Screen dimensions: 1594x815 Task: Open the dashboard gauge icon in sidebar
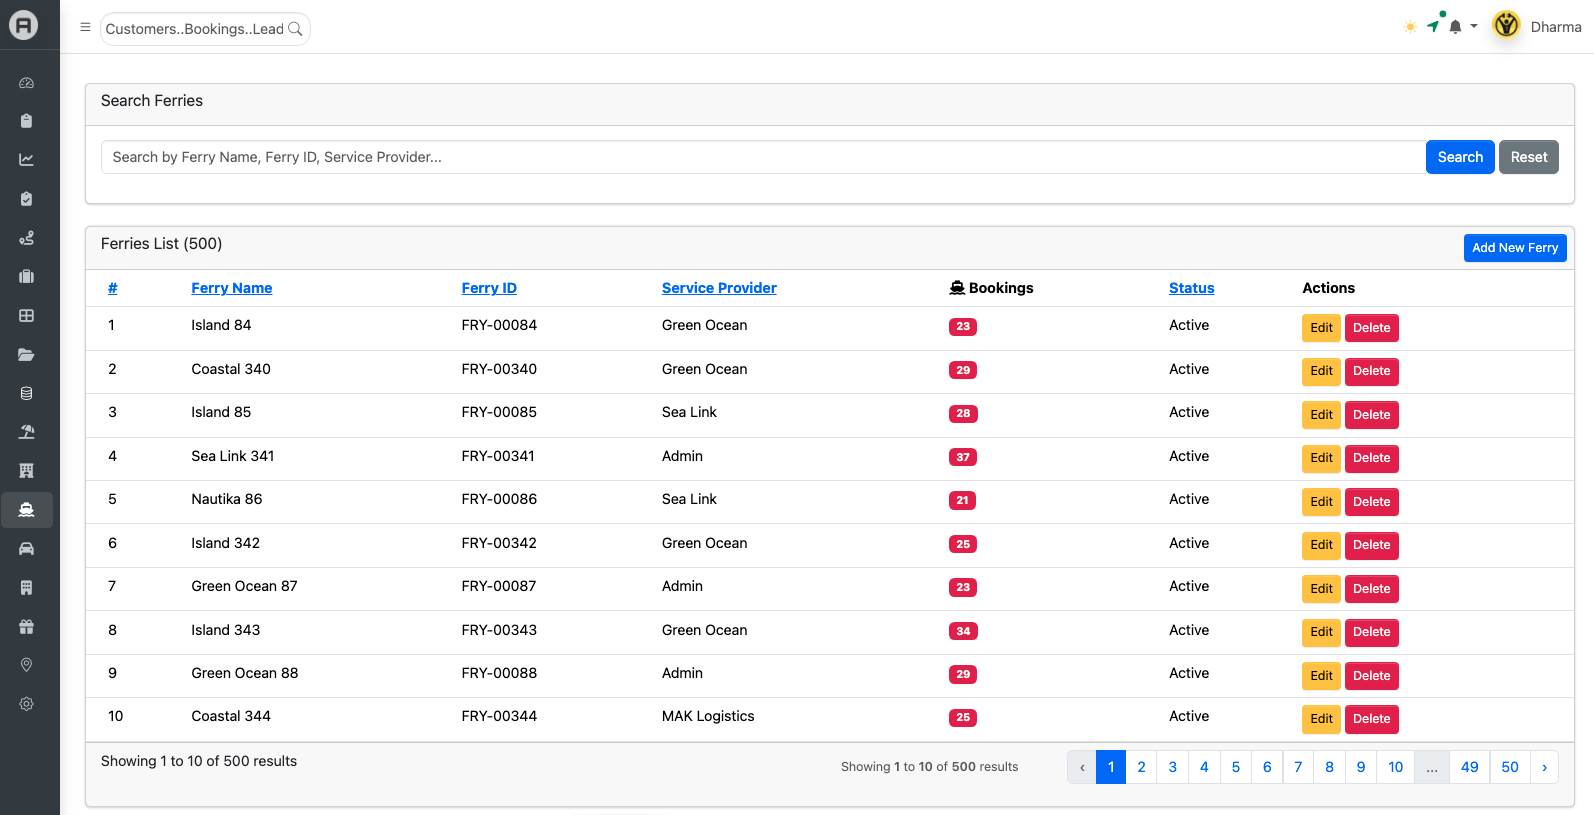(x=27, y=83)
